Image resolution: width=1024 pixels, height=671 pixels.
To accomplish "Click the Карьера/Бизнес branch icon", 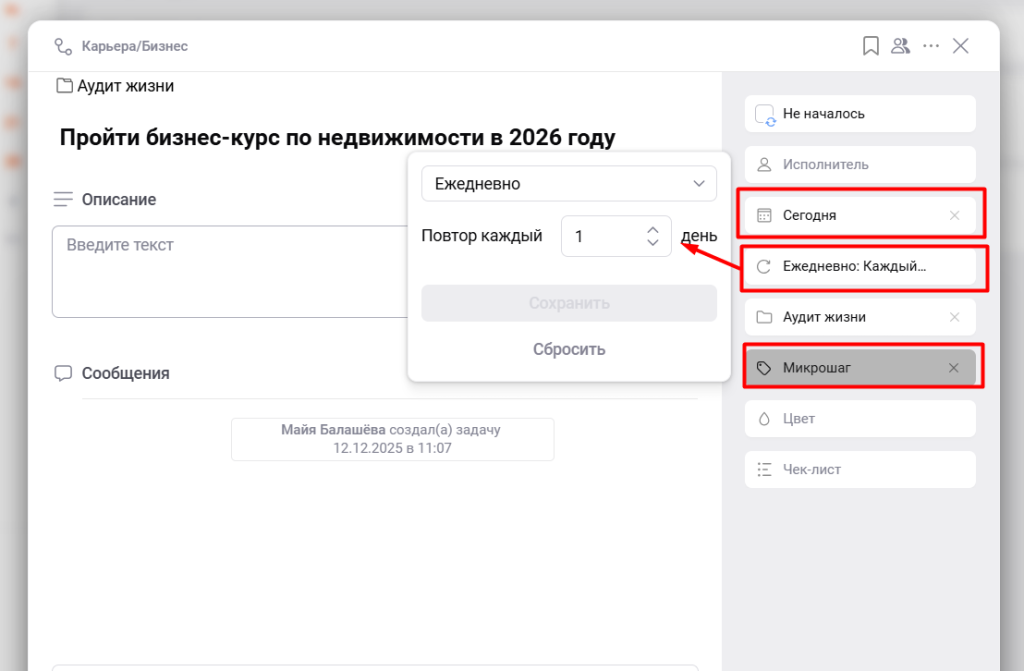I will (x=64, y=46).
